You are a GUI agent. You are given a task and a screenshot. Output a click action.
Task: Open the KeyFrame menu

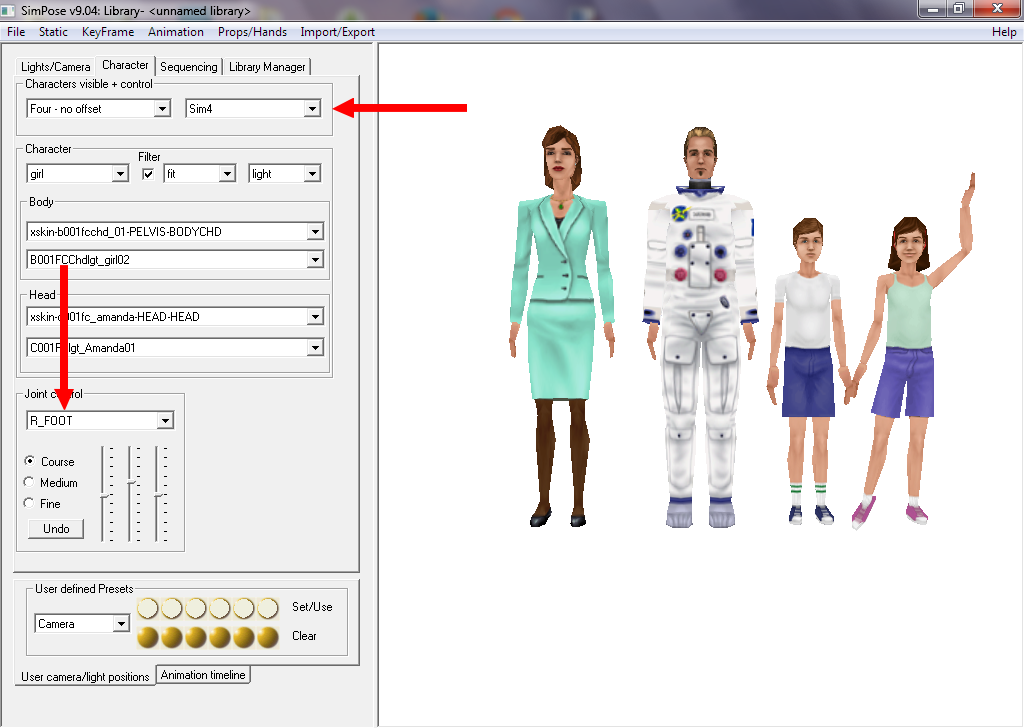[x=107, y=32]
